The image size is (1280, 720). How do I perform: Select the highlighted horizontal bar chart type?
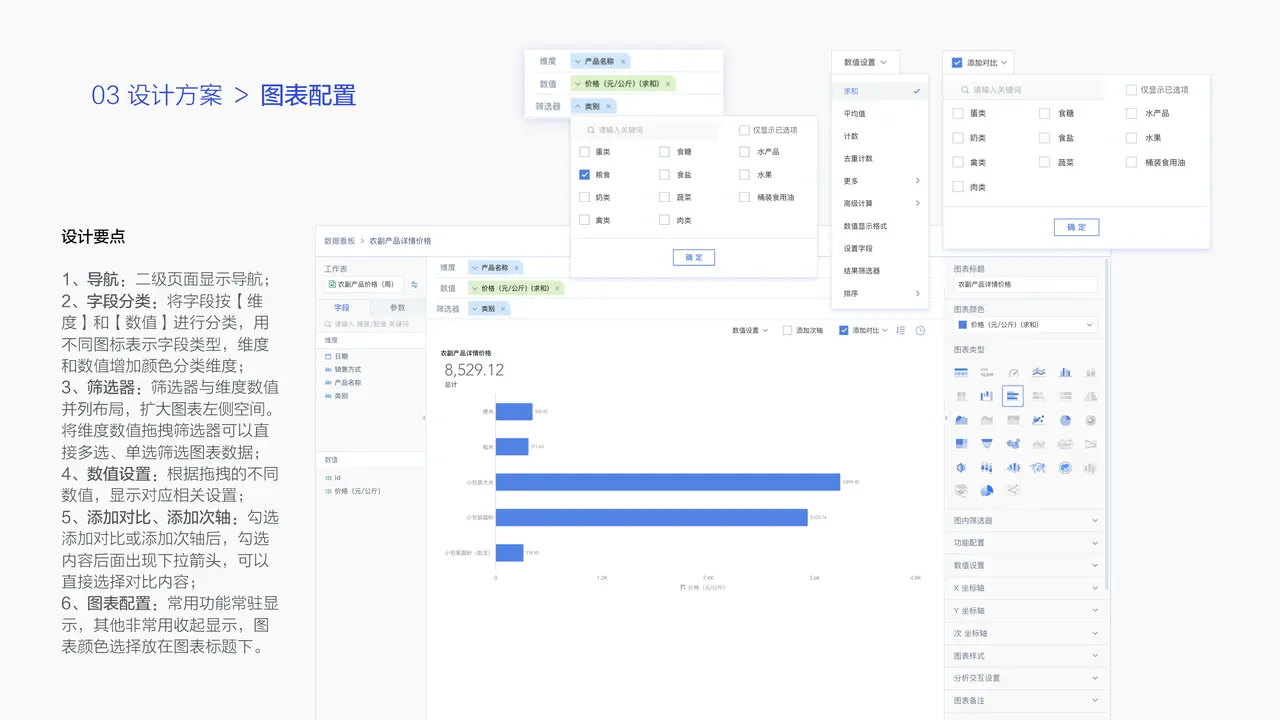[x=1013, y=396]
